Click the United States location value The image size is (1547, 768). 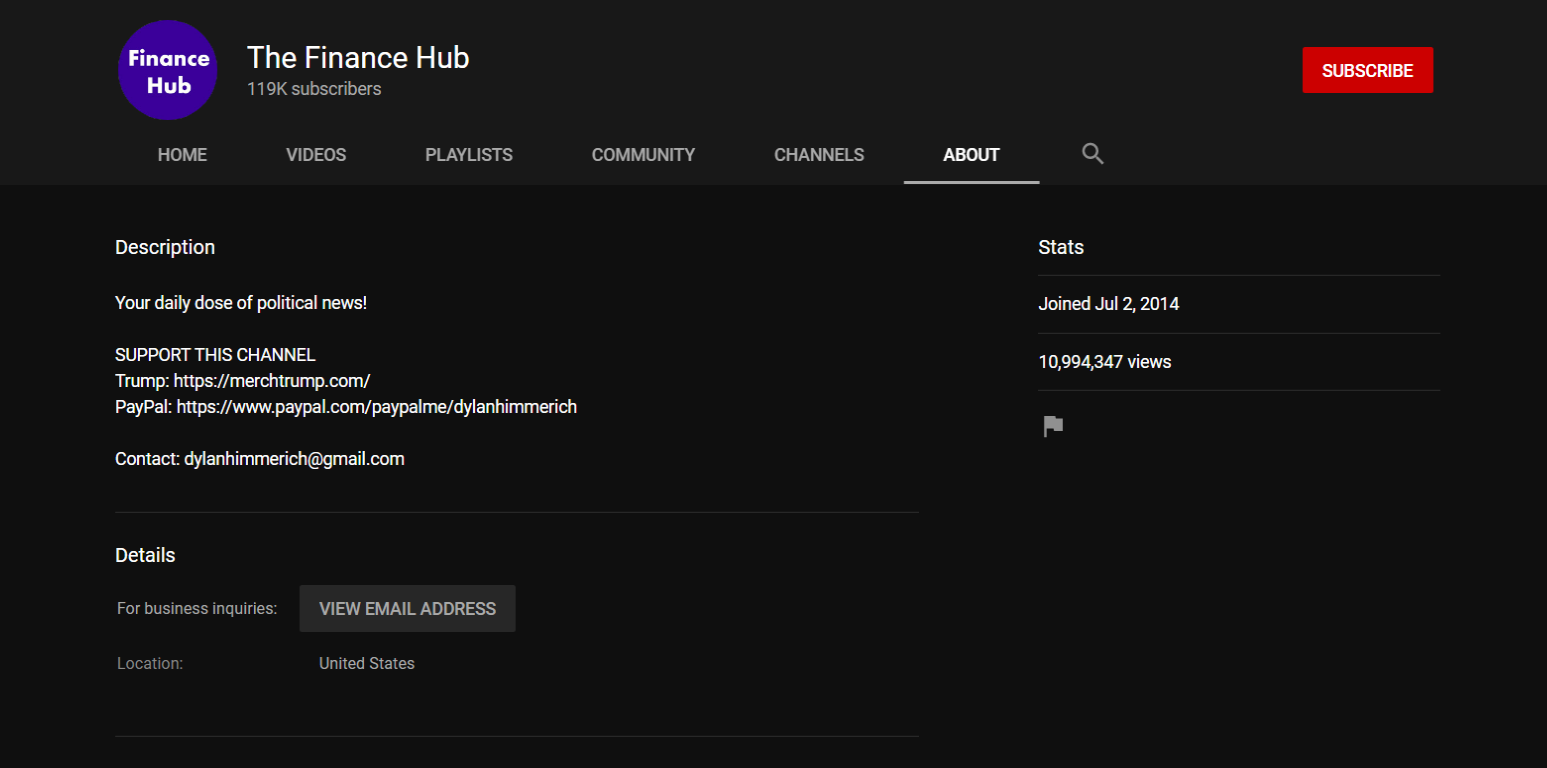tap(367, 663)
